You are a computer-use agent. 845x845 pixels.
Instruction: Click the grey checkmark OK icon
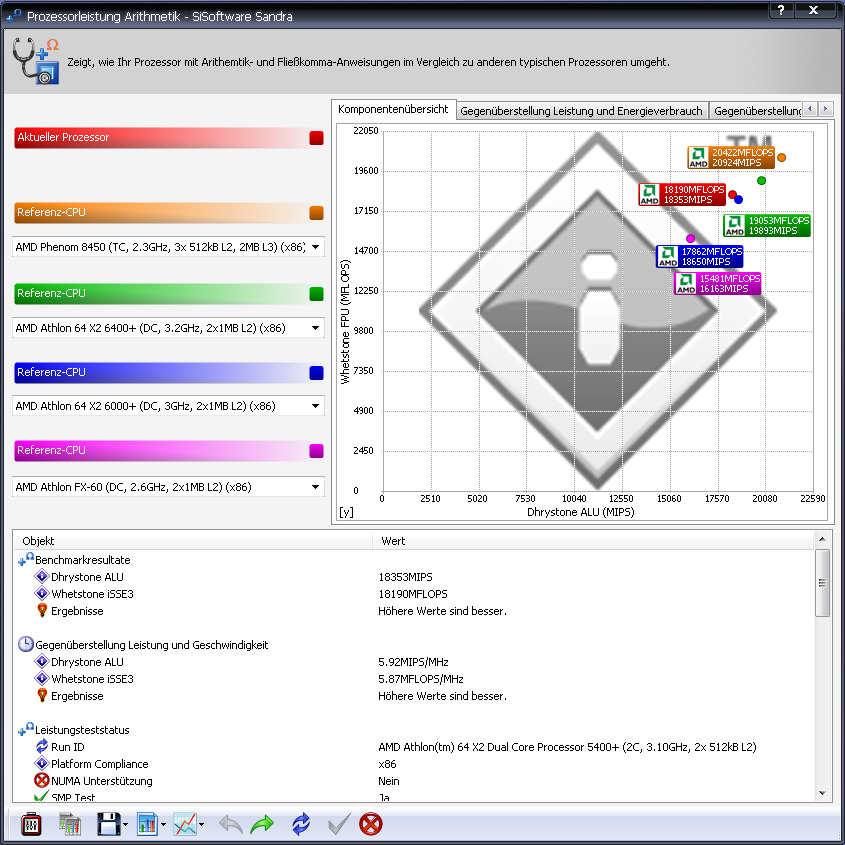(x=339, y=823)
